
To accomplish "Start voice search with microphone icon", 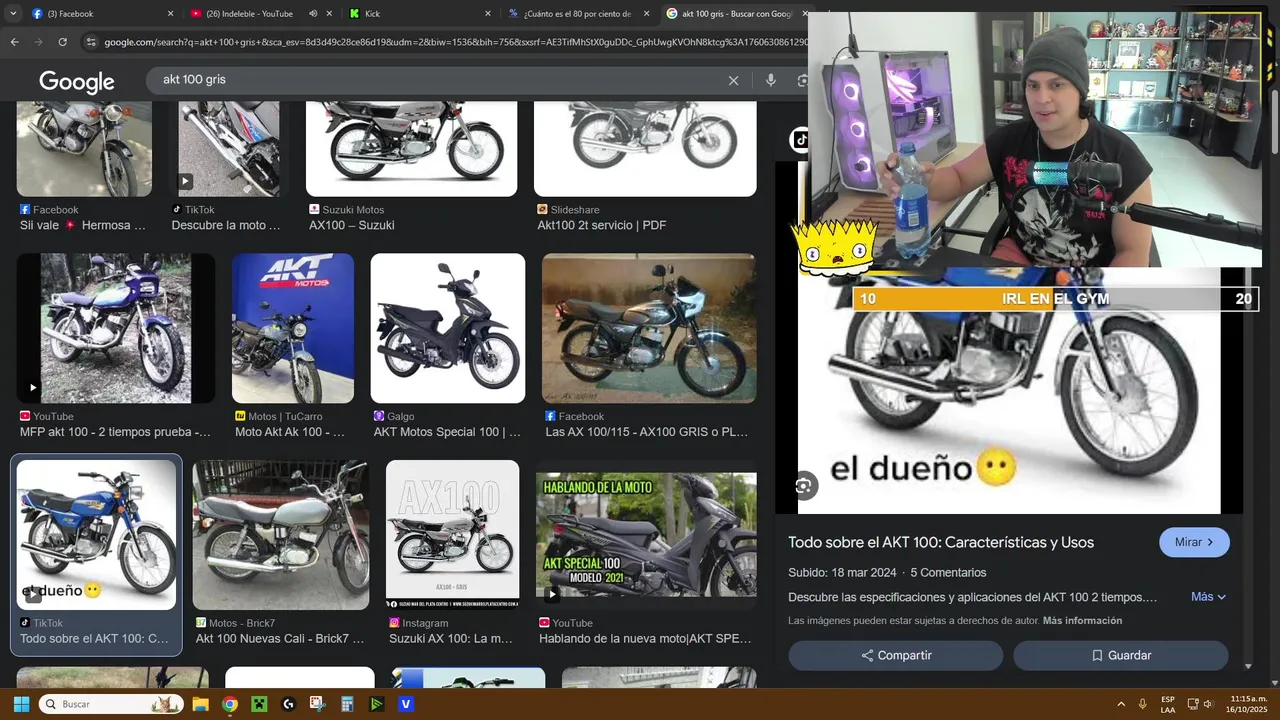I will (x=770, y=80).
